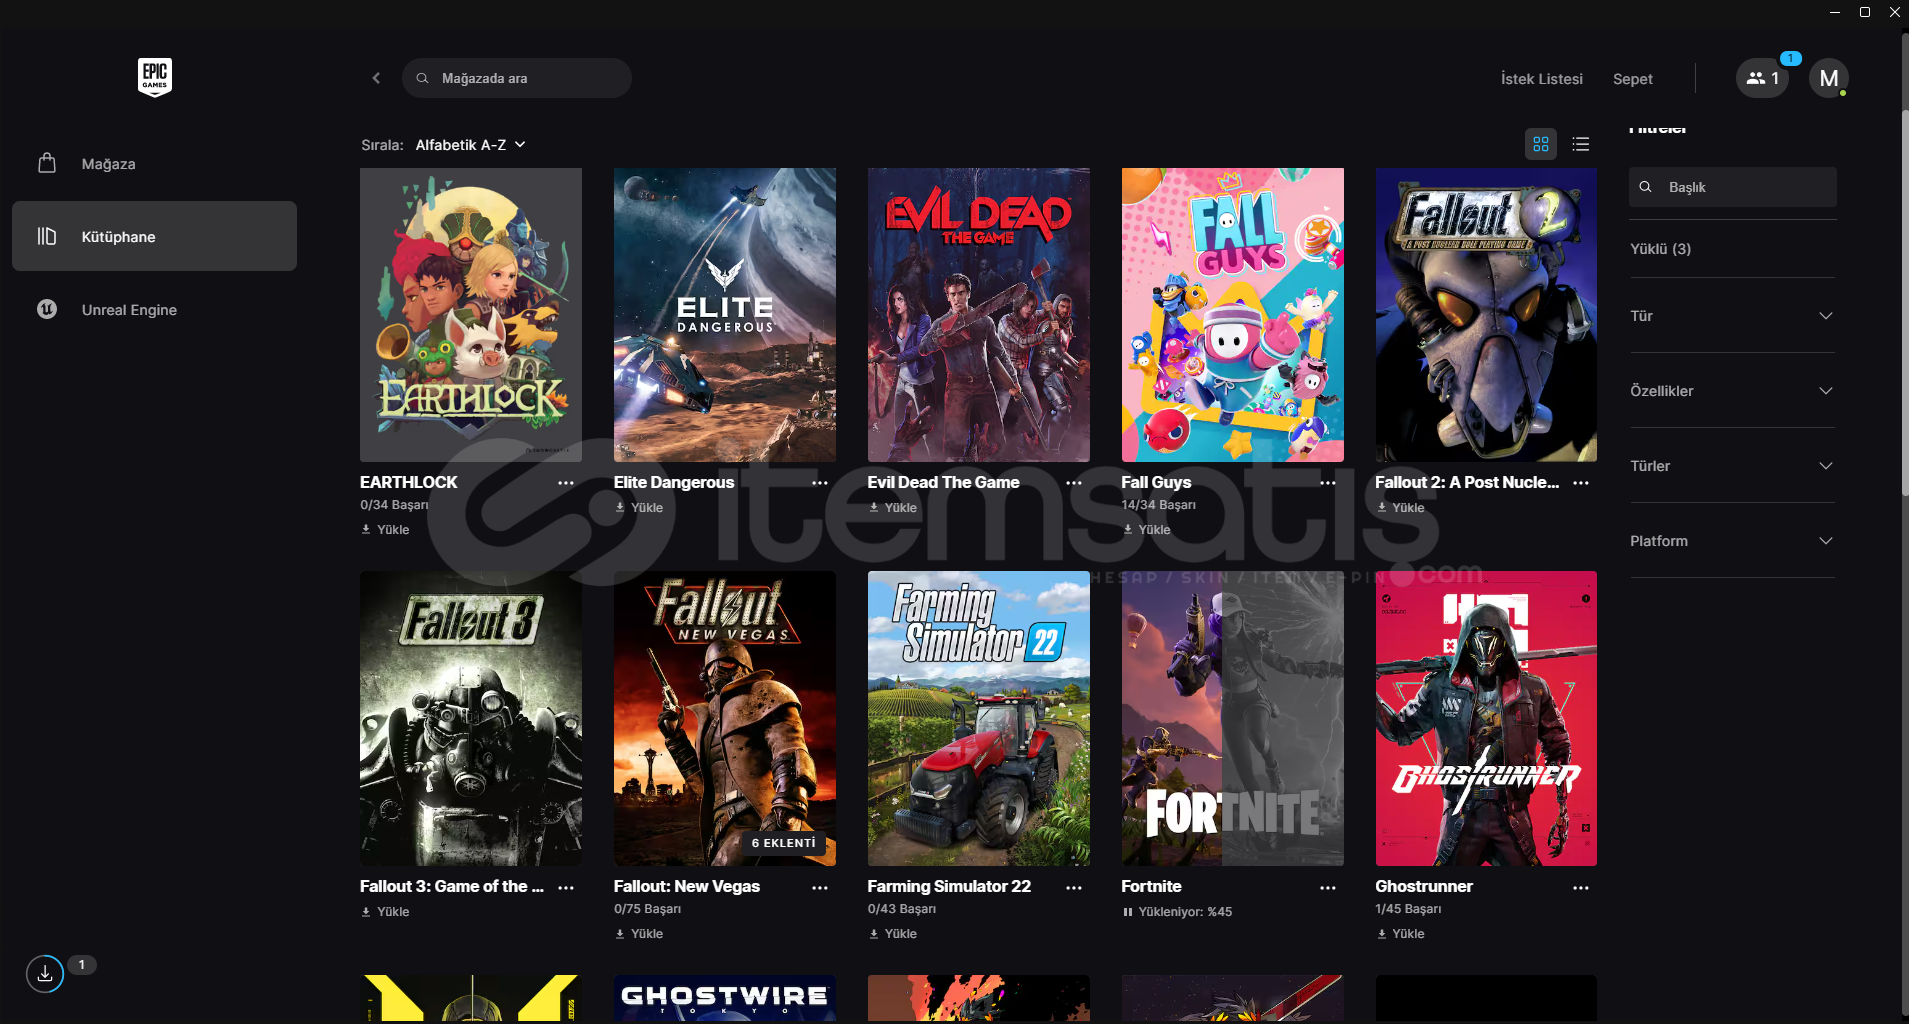Click Yükle under Farming Simulator 22

point(893,934)
